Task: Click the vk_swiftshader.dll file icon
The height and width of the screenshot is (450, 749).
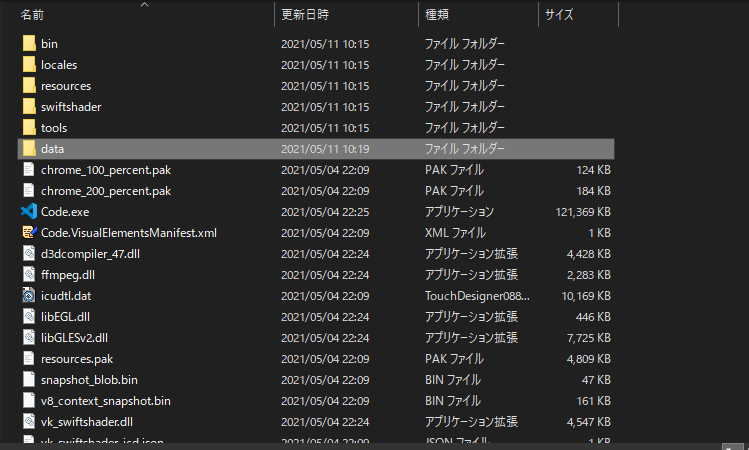Action: pos(29,422)
